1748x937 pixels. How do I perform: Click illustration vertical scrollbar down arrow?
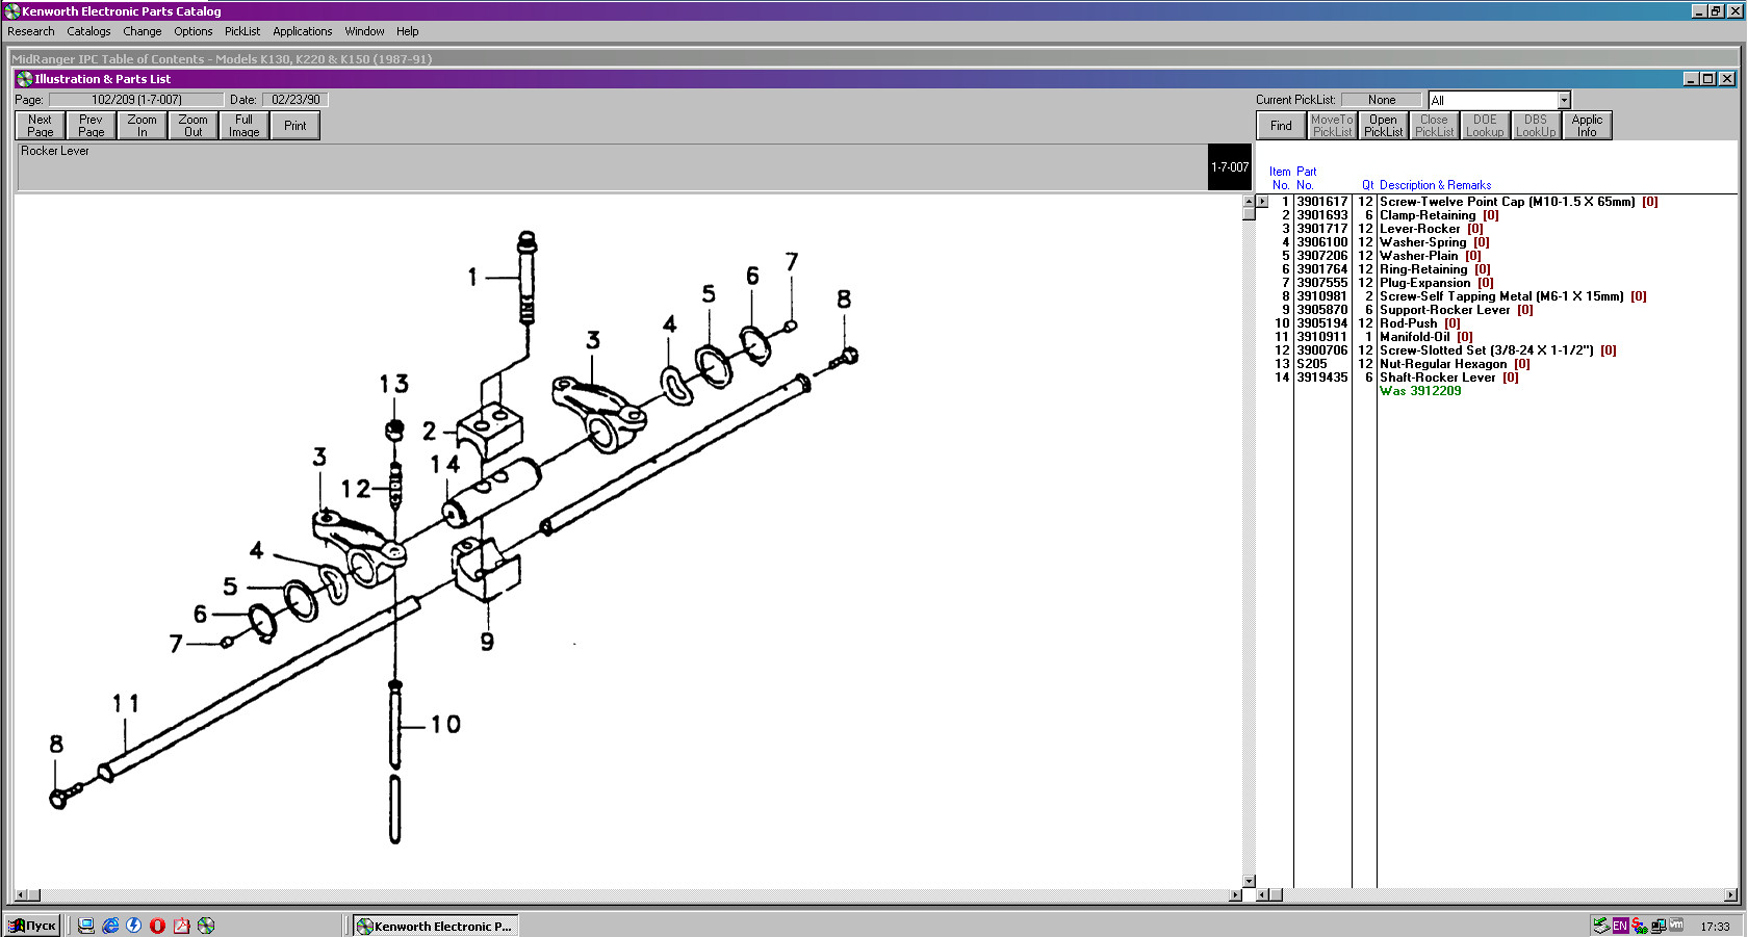(1248, 881)
